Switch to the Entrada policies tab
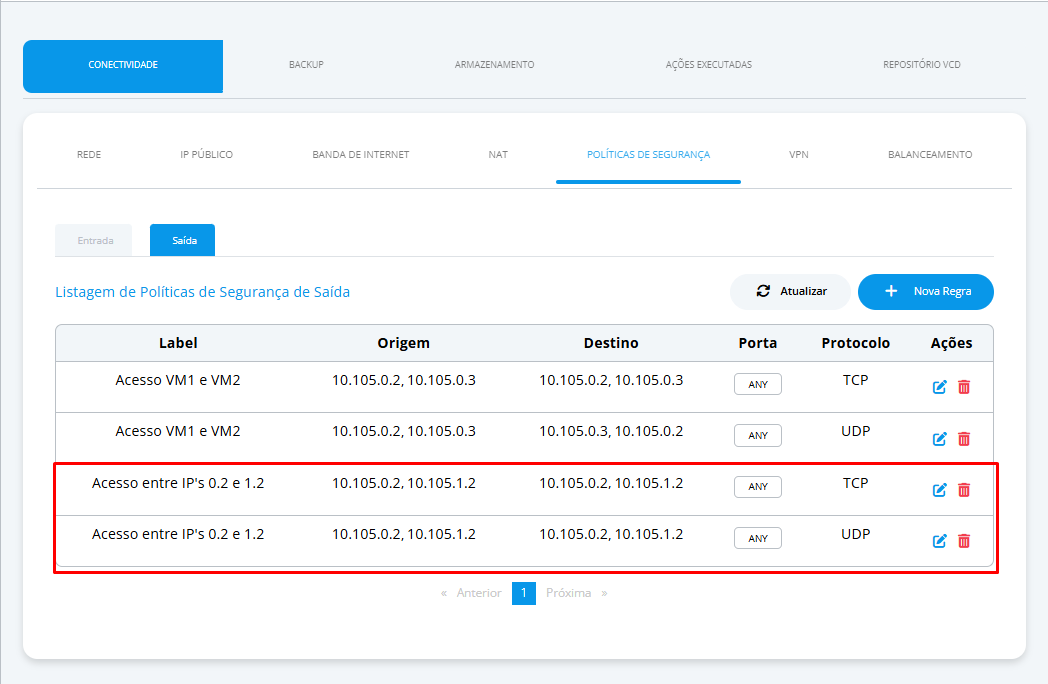The image size is (1048, 684). pyautogui.click(x=94, y=240)
